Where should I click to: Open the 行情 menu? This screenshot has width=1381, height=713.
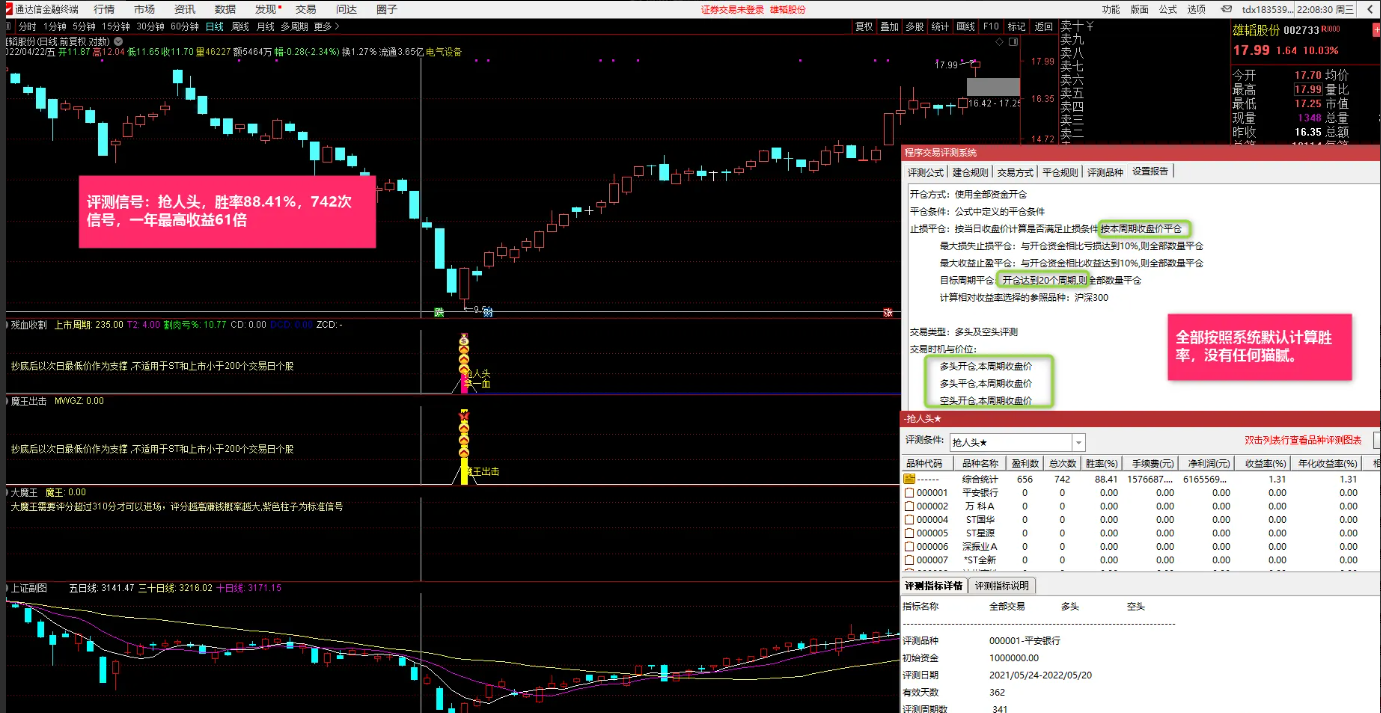click(104, 9)
